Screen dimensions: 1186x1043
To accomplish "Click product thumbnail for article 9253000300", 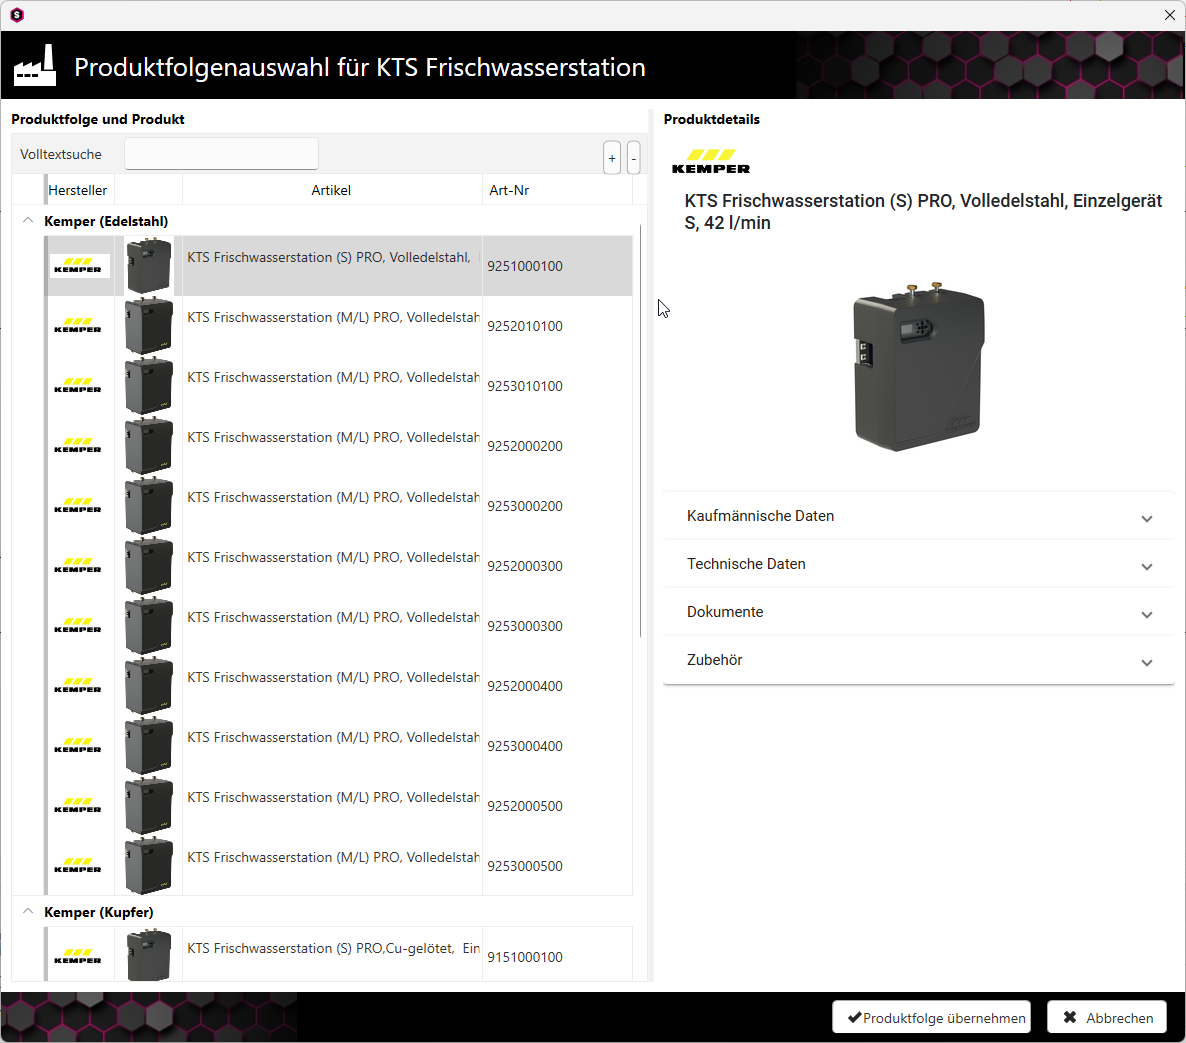I will (149, 625).
